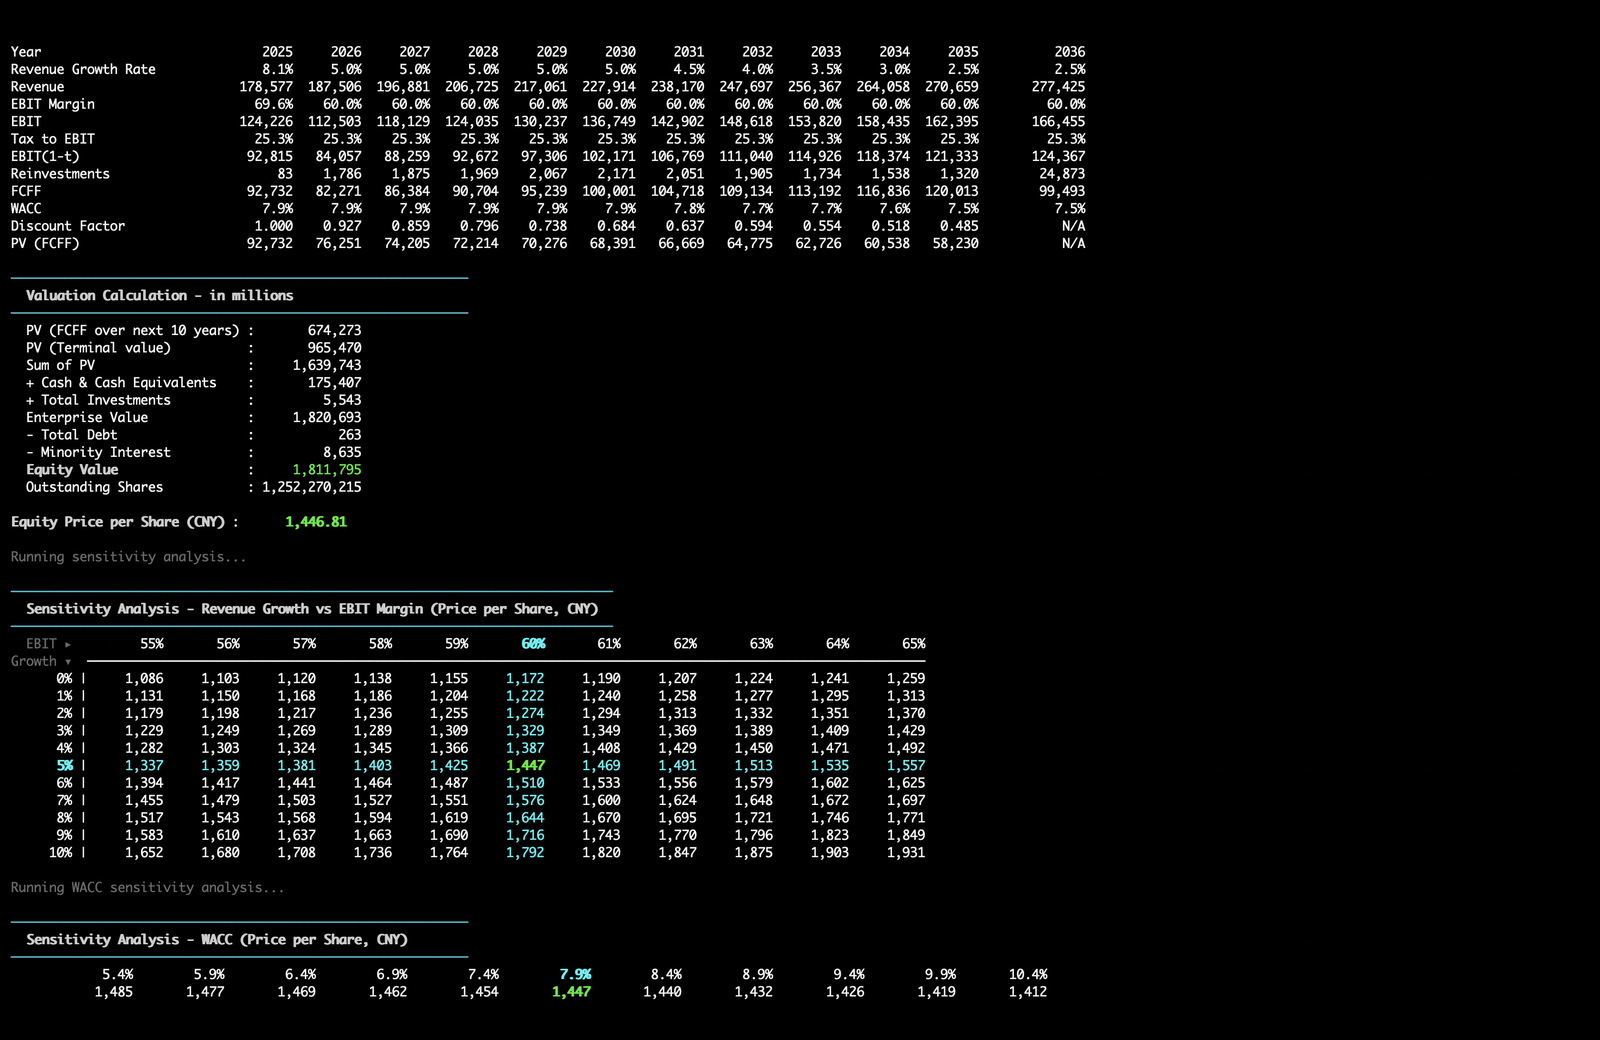The image size is (1600, 1040).
Task: Select the '2025' year column header
Action: [278, 52]
